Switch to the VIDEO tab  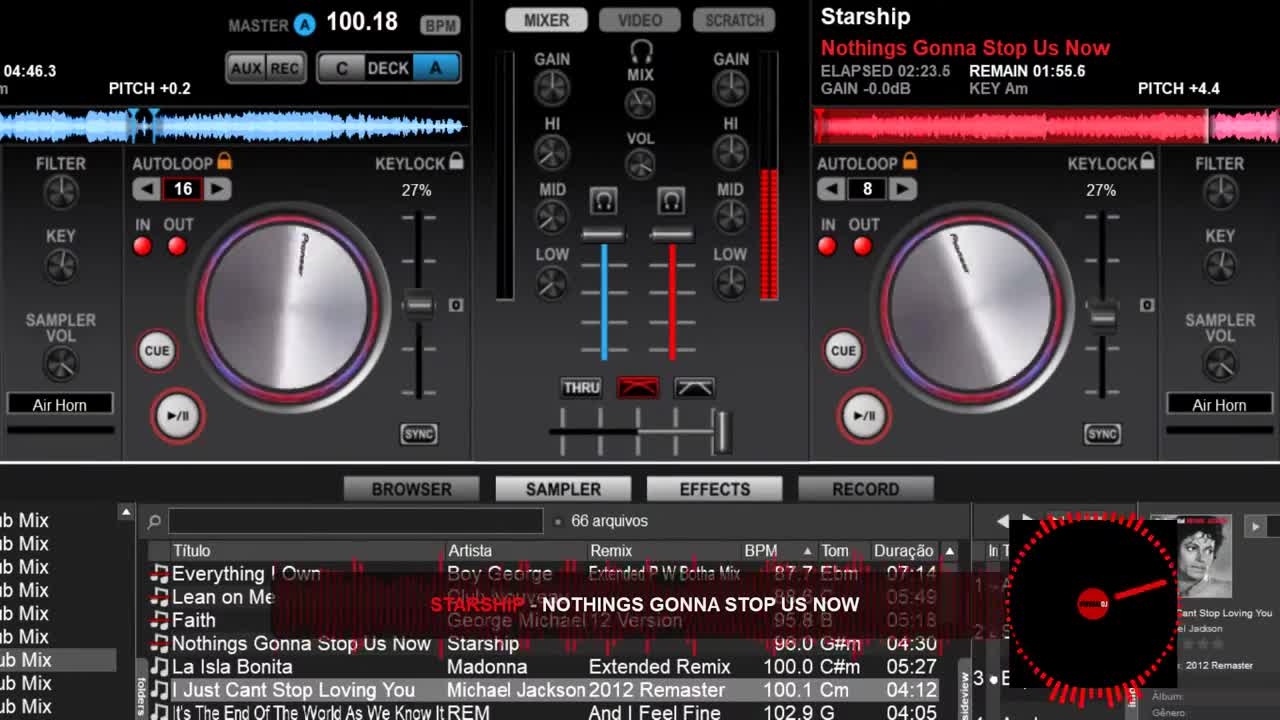(640, 20)
